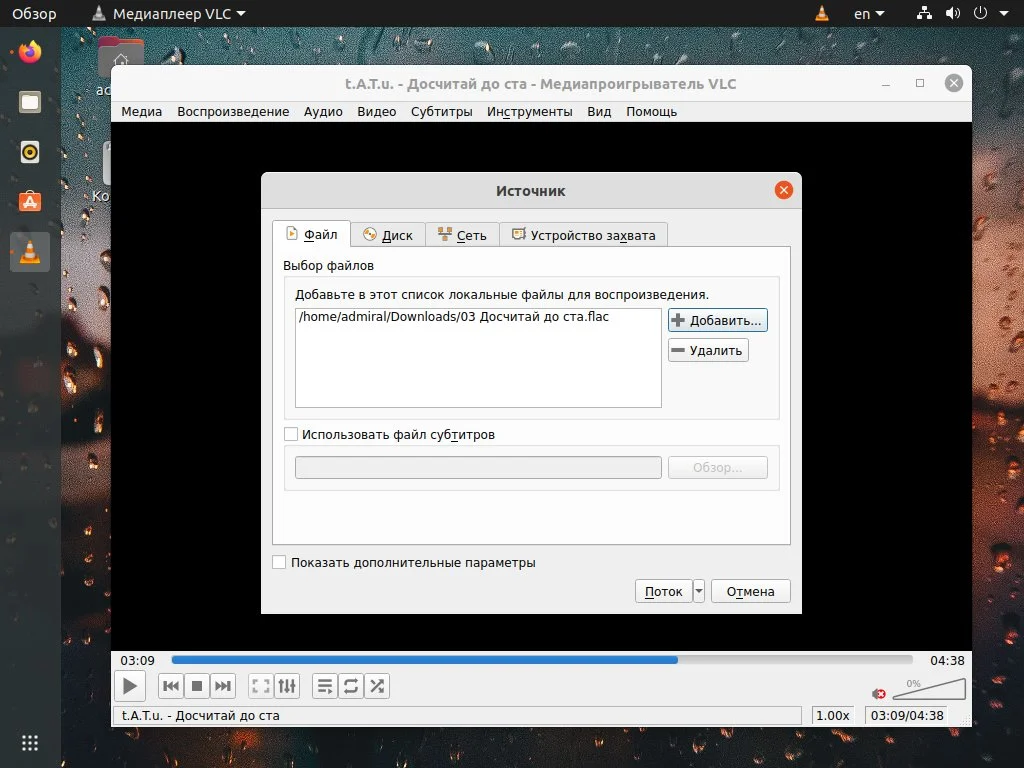1024x768 pixels.
Task: Unmute audio by clicking speaker icon
Action: pyautogui.click(x=878, y=692)
